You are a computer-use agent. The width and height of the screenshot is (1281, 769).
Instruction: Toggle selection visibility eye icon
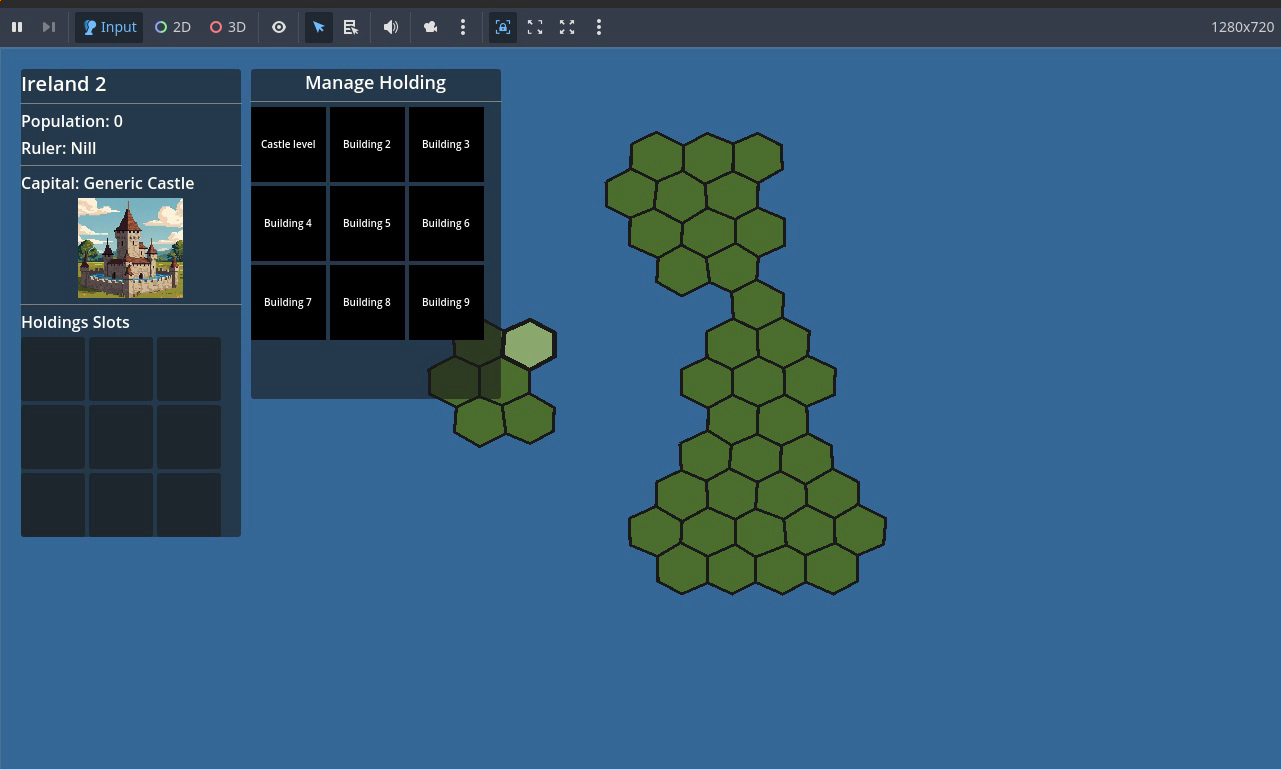pos(279,27)
